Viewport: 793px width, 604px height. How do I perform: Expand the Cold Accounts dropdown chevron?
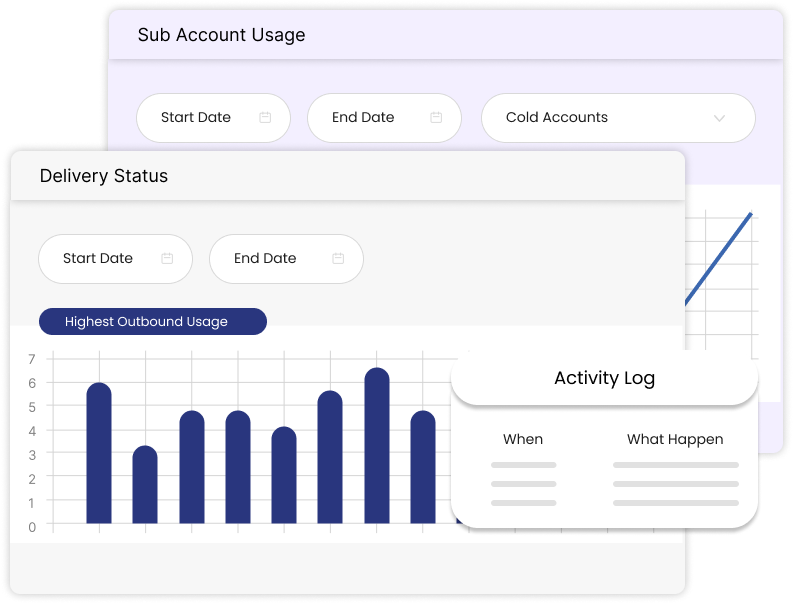pyautogui.click(x=719, y=118)
